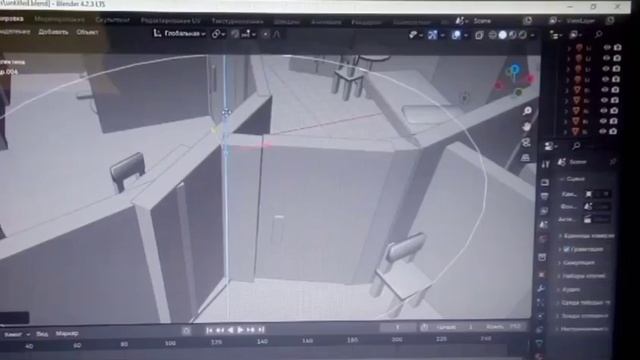Open the Particles properties tab icon
Screen dimensions: 640x360
click(x=541, y=302)
